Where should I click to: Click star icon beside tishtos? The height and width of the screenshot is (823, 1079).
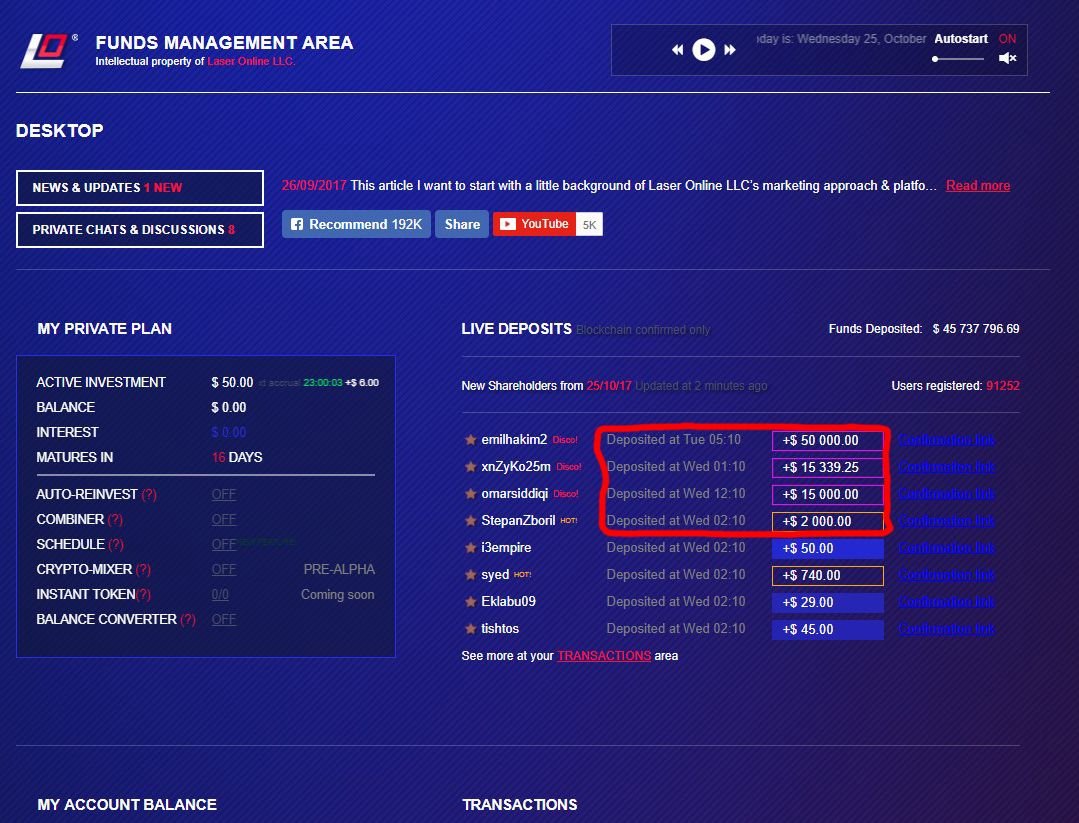pos(471,629)
